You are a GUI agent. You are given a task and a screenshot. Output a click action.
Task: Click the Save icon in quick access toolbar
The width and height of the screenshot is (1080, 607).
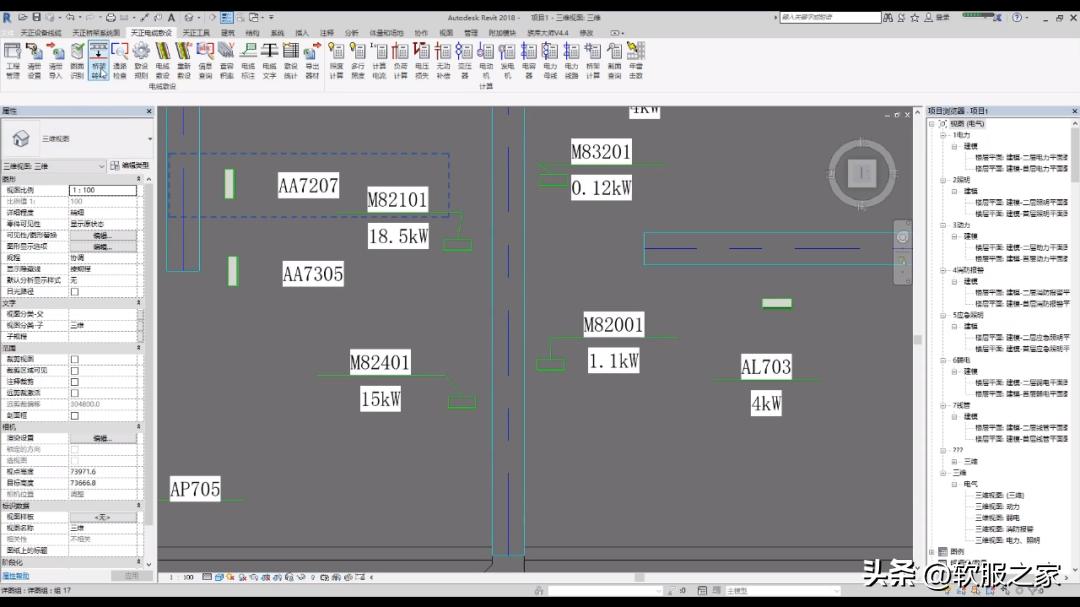pos(37,18)
